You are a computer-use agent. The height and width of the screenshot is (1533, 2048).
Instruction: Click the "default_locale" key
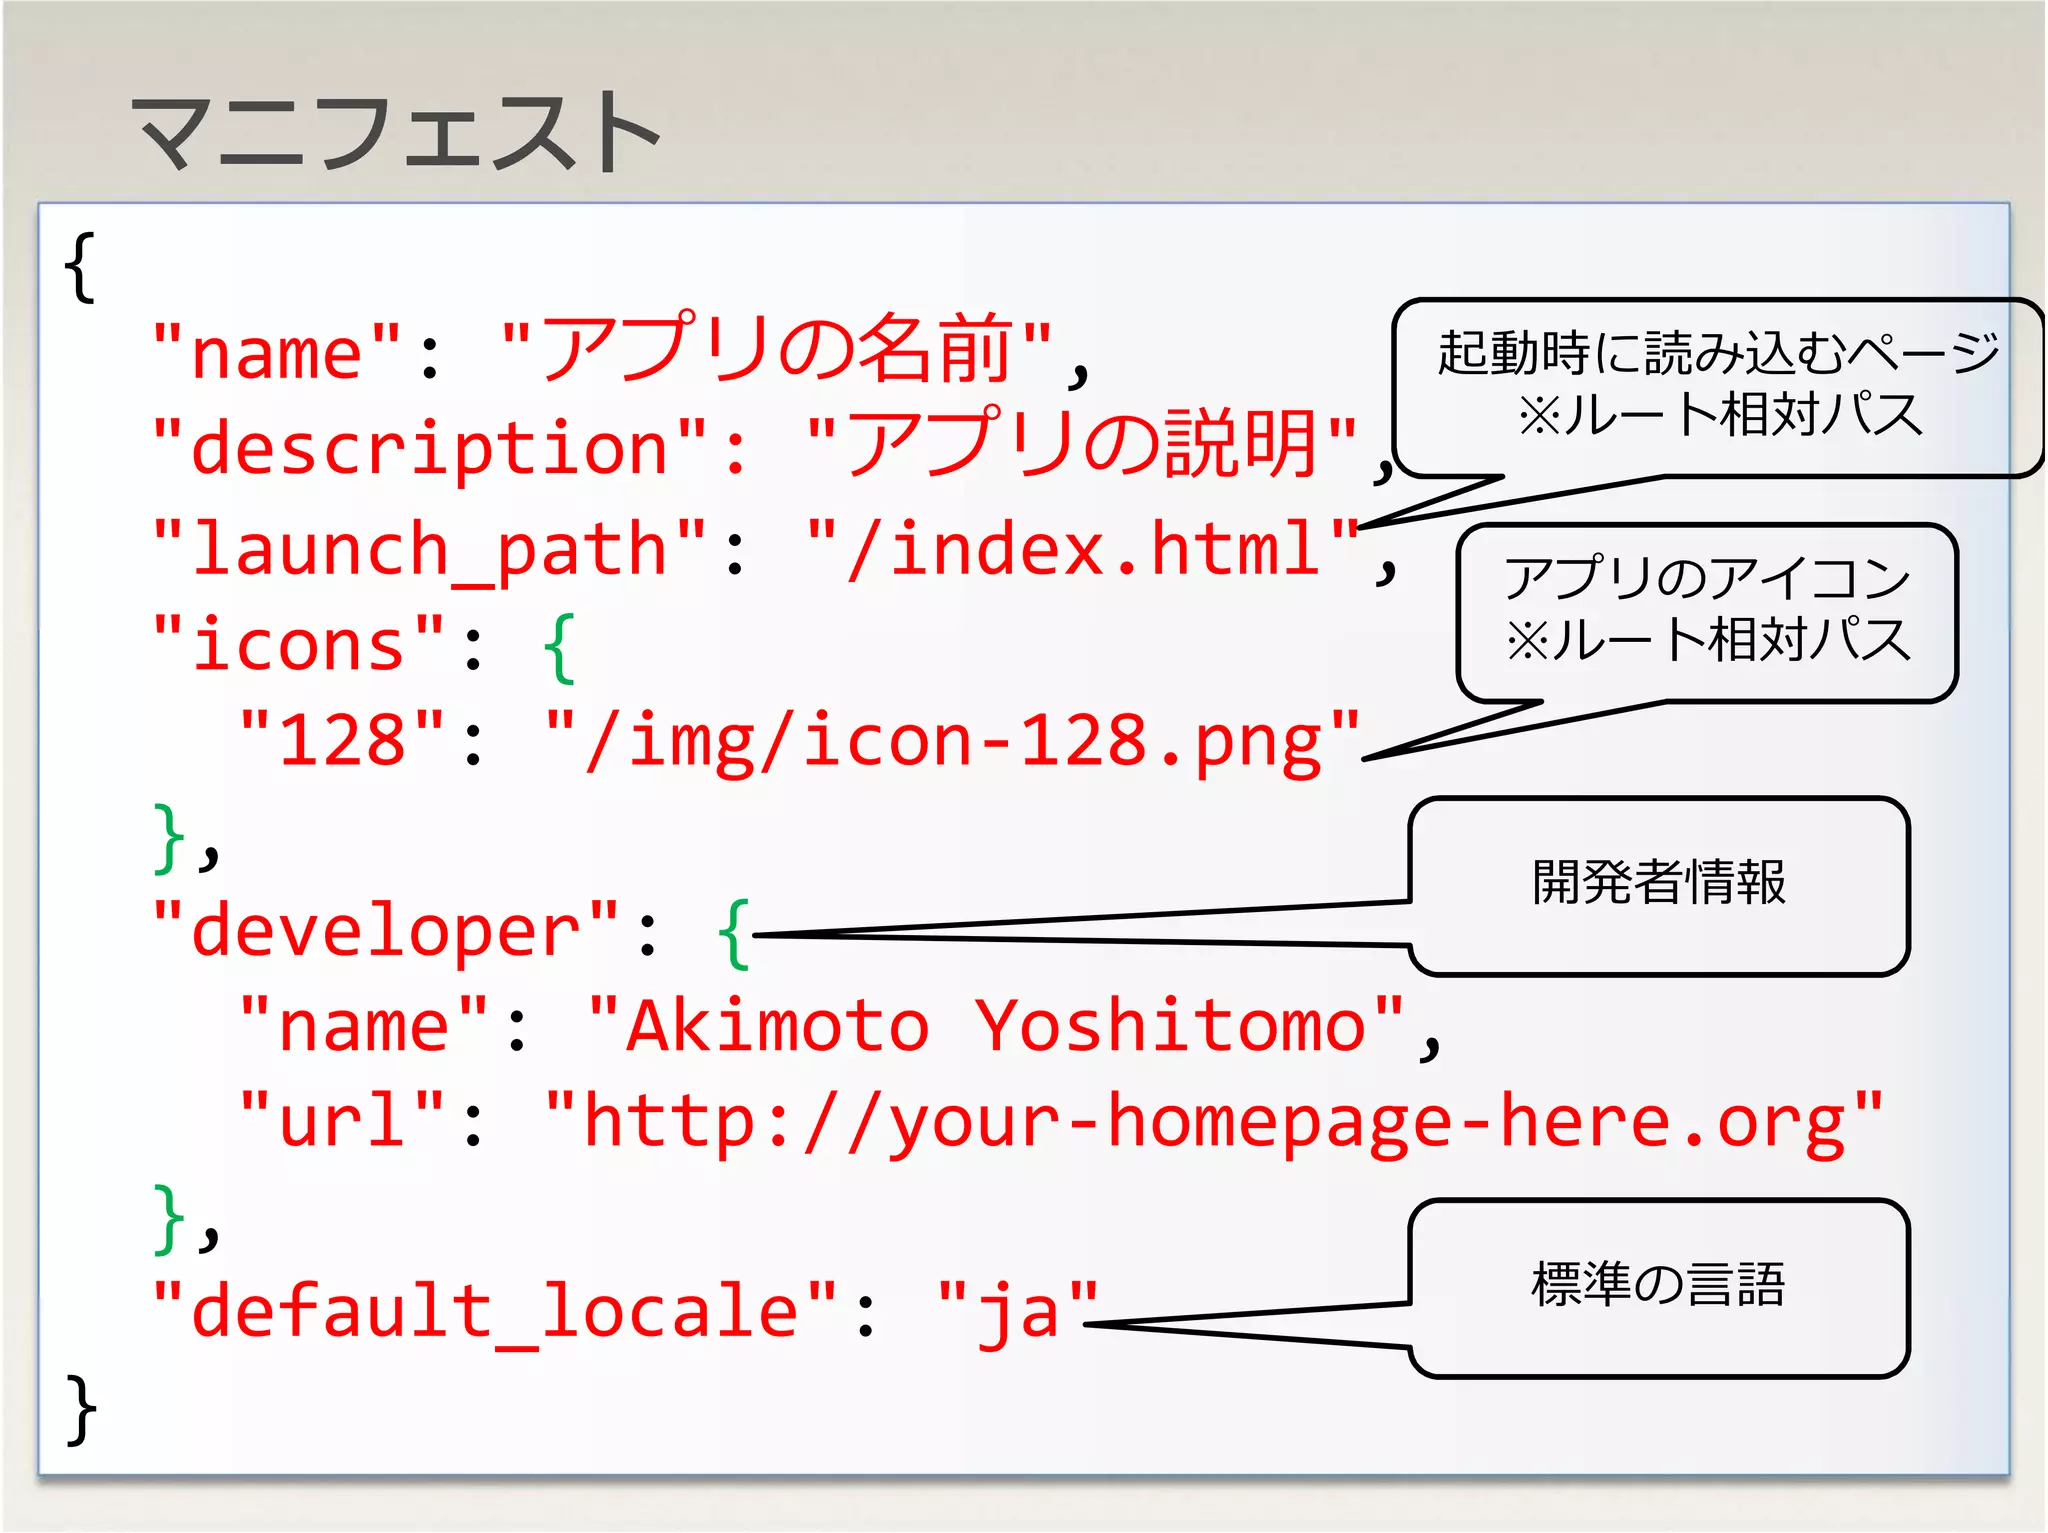tap(494, 1312)
